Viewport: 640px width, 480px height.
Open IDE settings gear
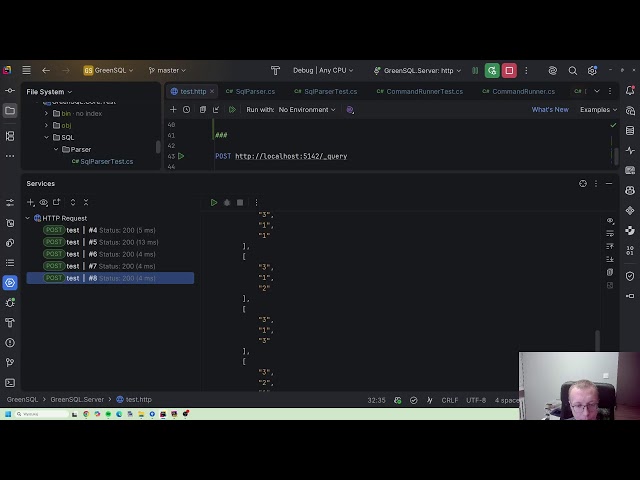[x=592, y=70]
